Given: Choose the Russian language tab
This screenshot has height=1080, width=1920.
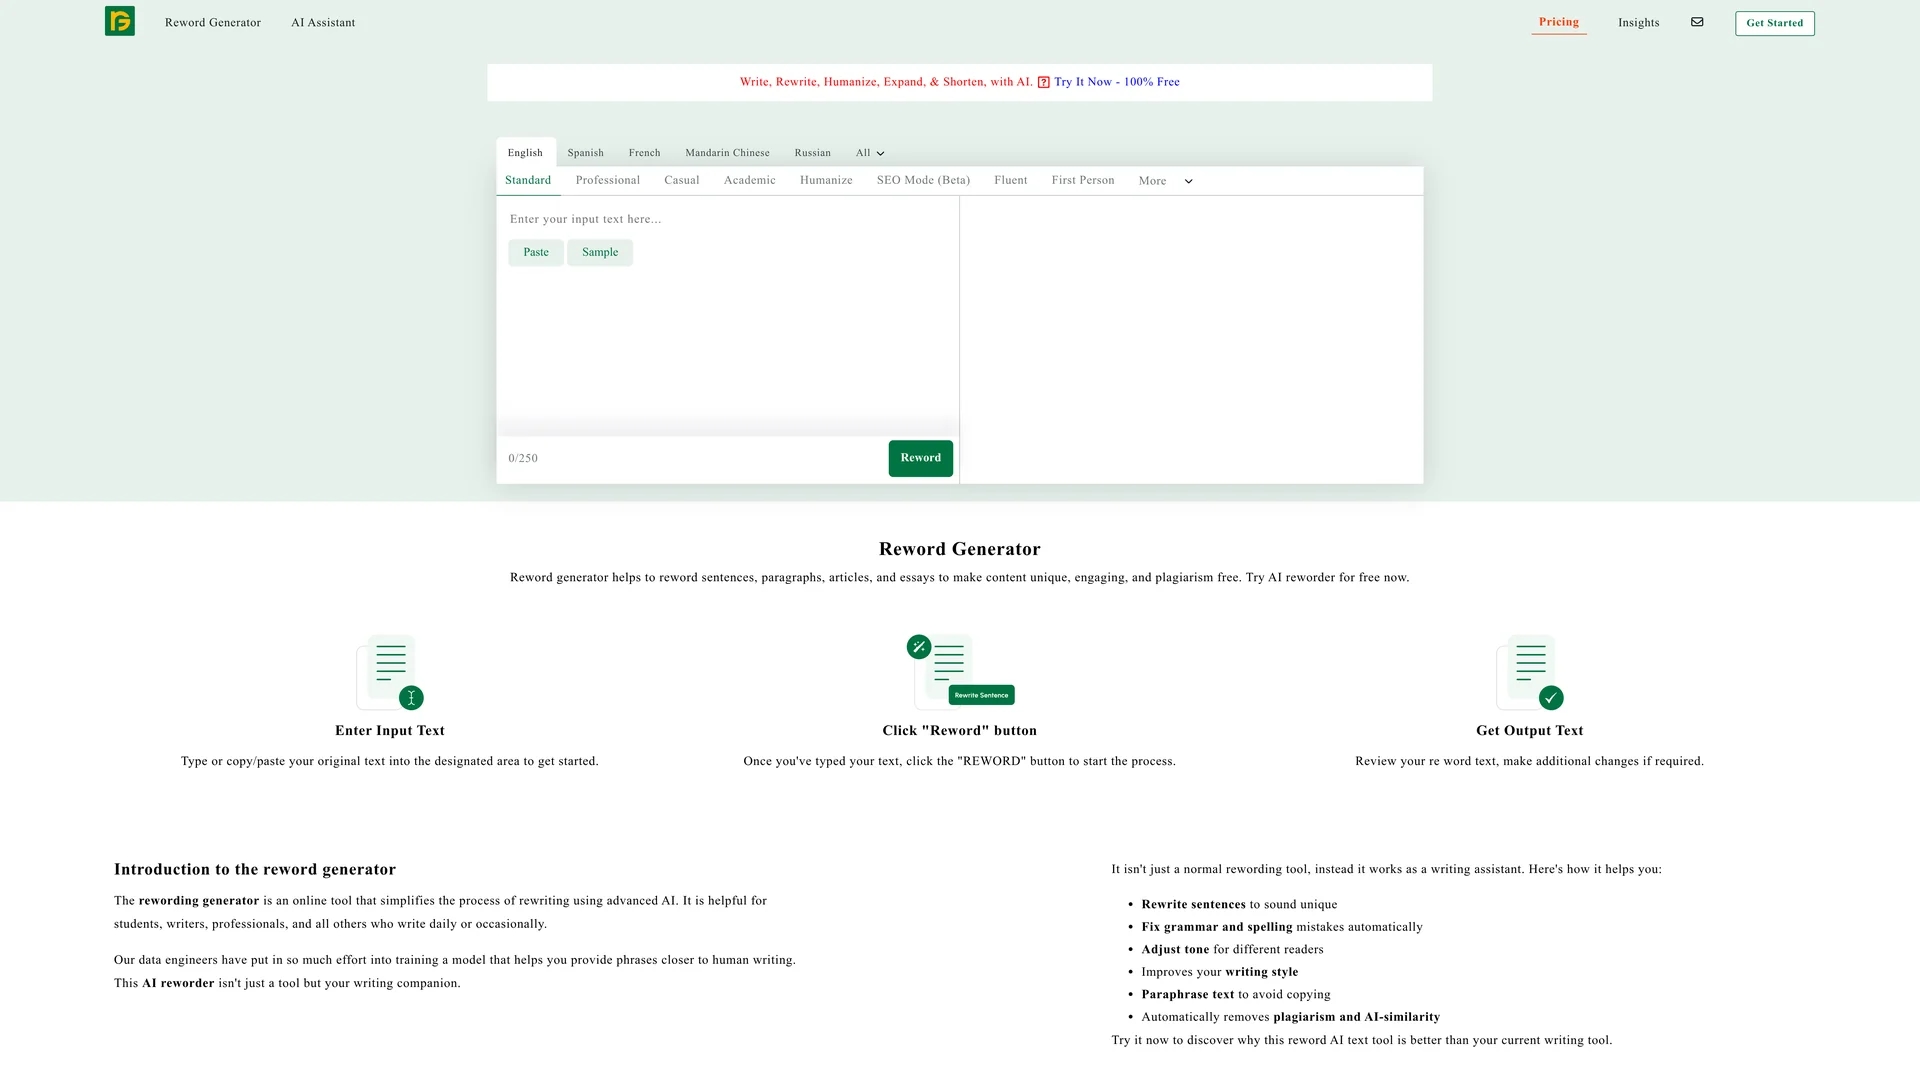Looking at the screenshot, I should (x=812, y=153).
